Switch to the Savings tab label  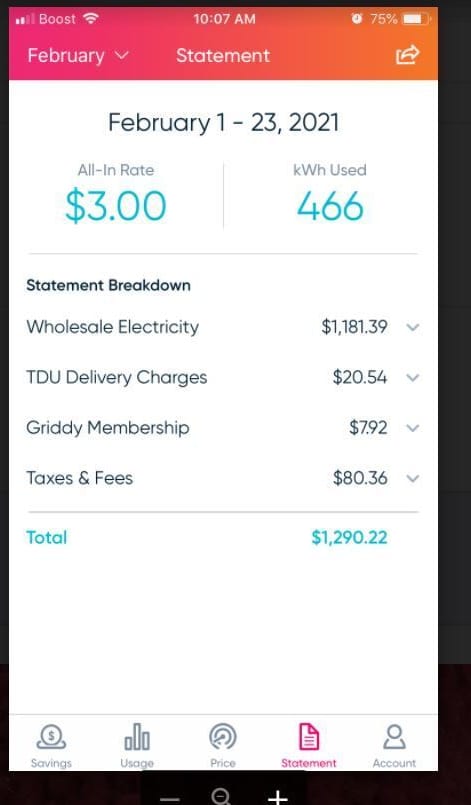(51, 763)
